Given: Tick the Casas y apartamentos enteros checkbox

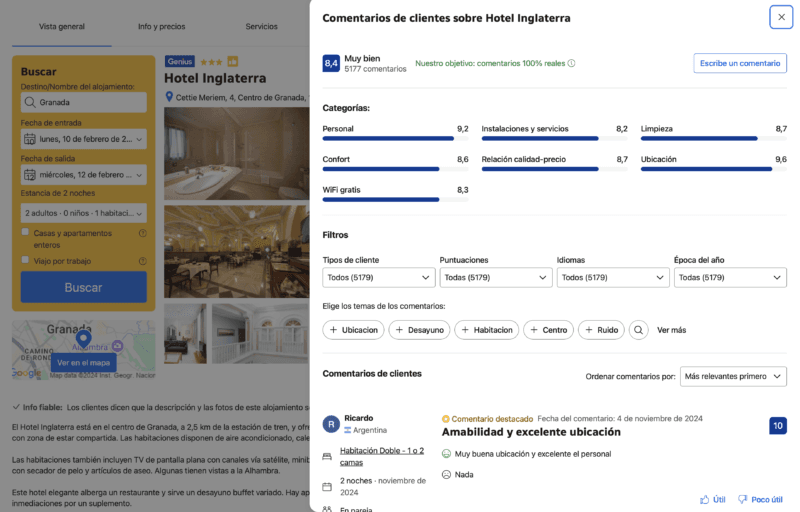Looking at the screenshot, I should click(x=25, y=232).
